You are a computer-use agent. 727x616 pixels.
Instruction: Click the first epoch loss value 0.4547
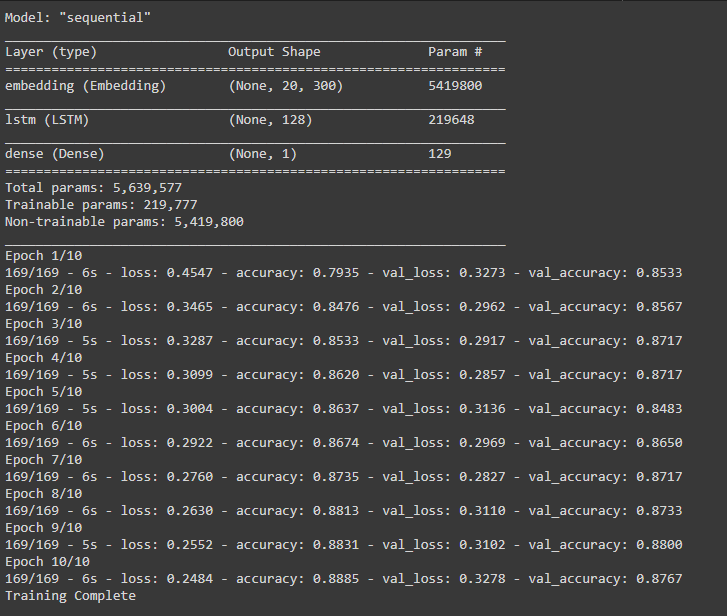click(x=190, y=273)
